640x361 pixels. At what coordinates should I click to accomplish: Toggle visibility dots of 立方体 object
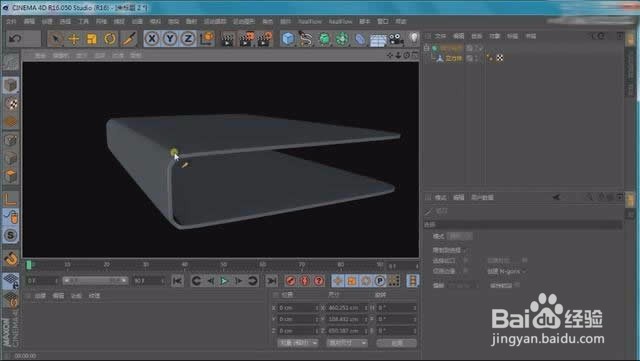(476, 58)
